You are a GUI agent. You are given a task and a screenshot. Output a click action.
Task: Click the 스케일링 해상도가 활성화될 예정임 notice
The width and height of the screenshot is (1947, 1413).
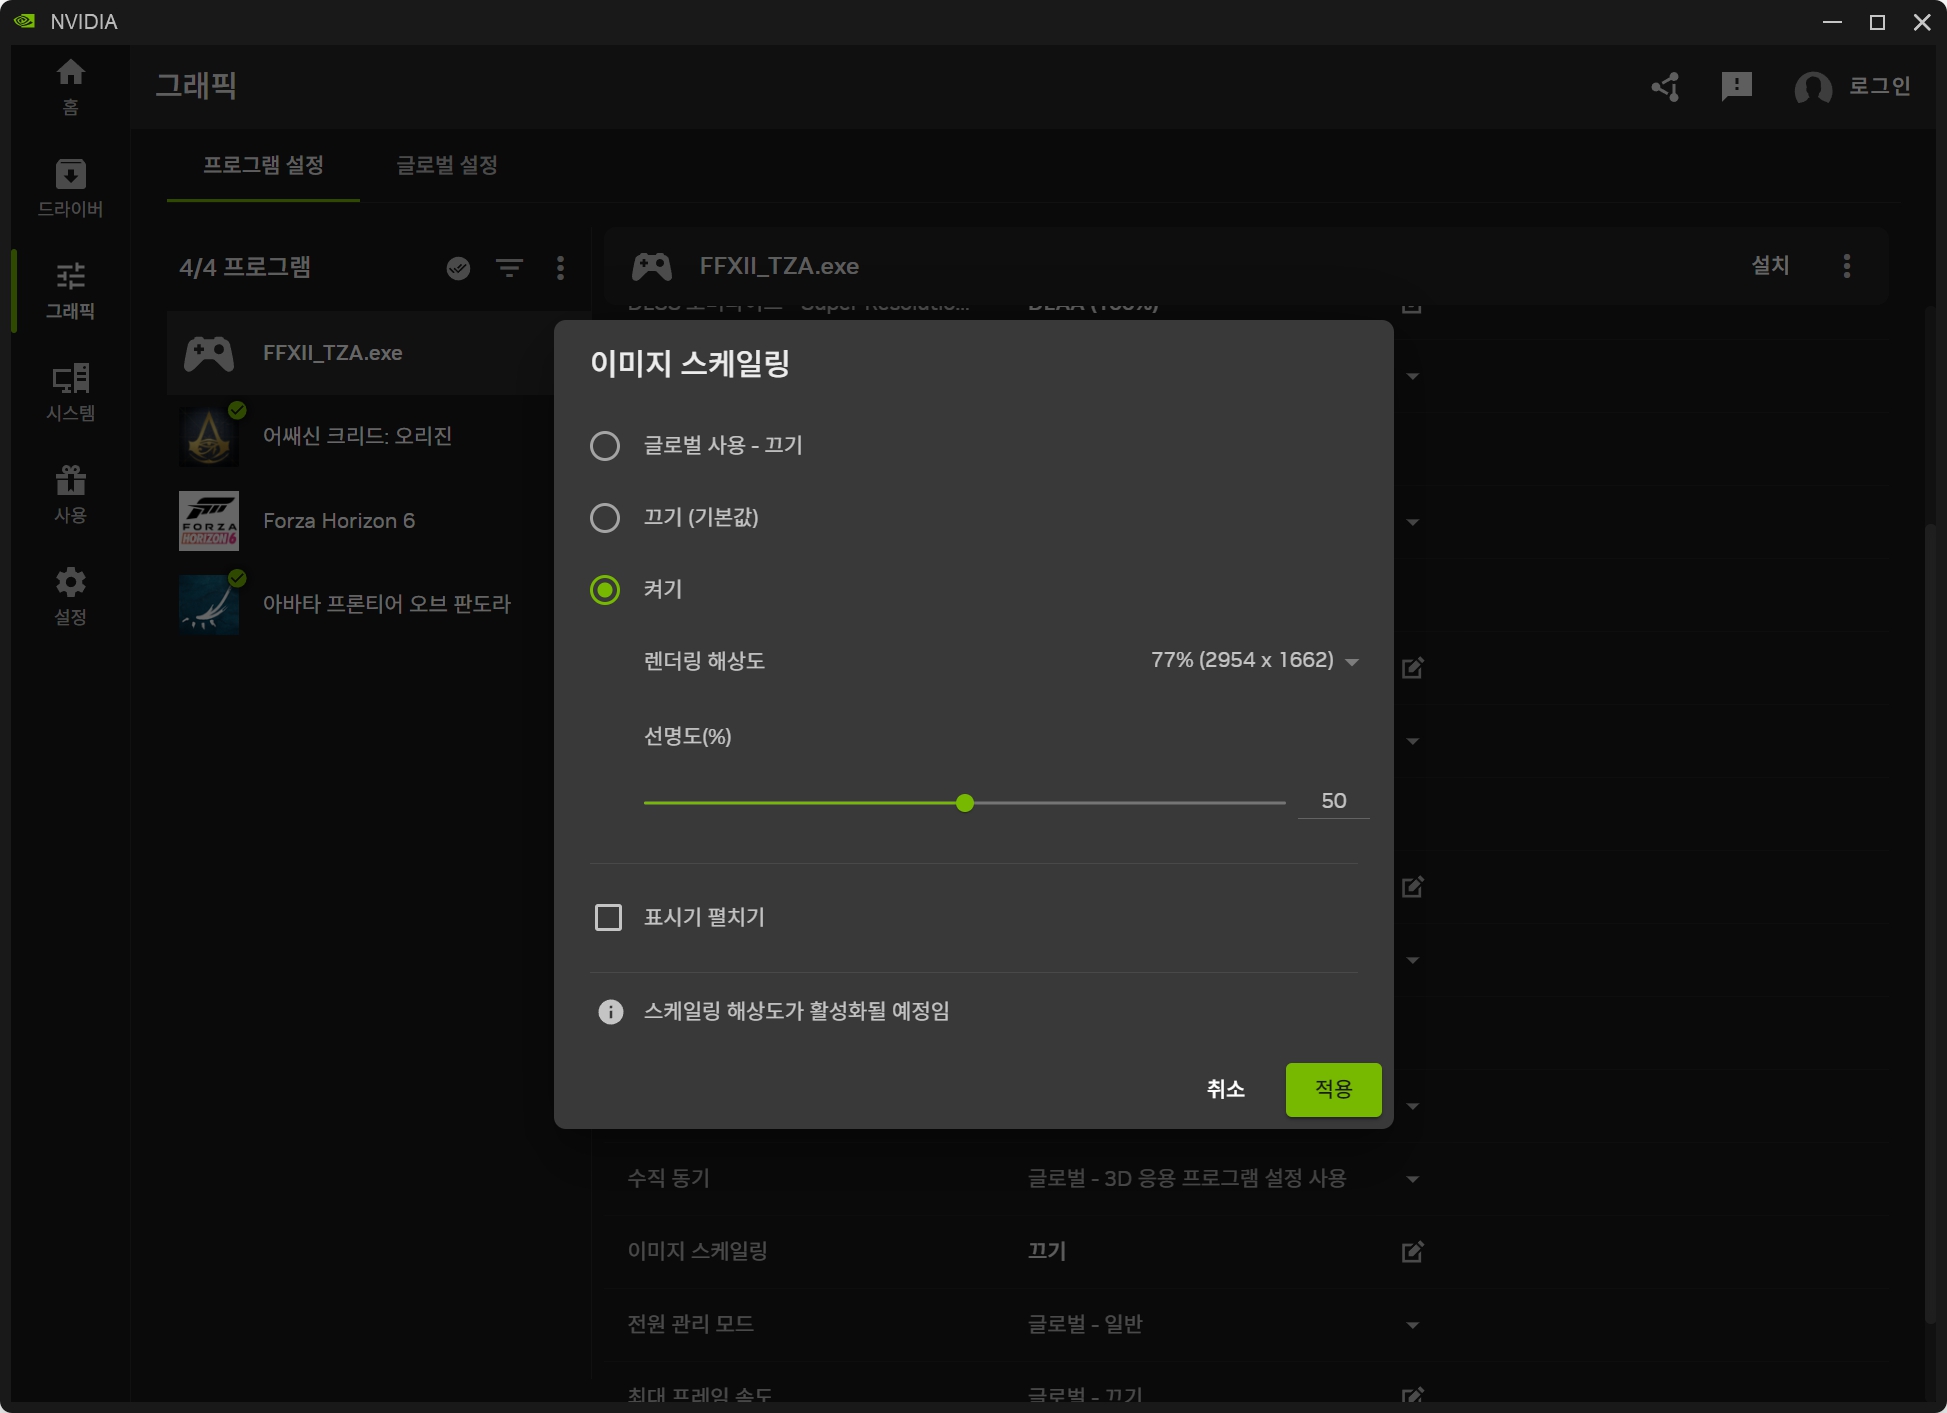(796, 1011)
